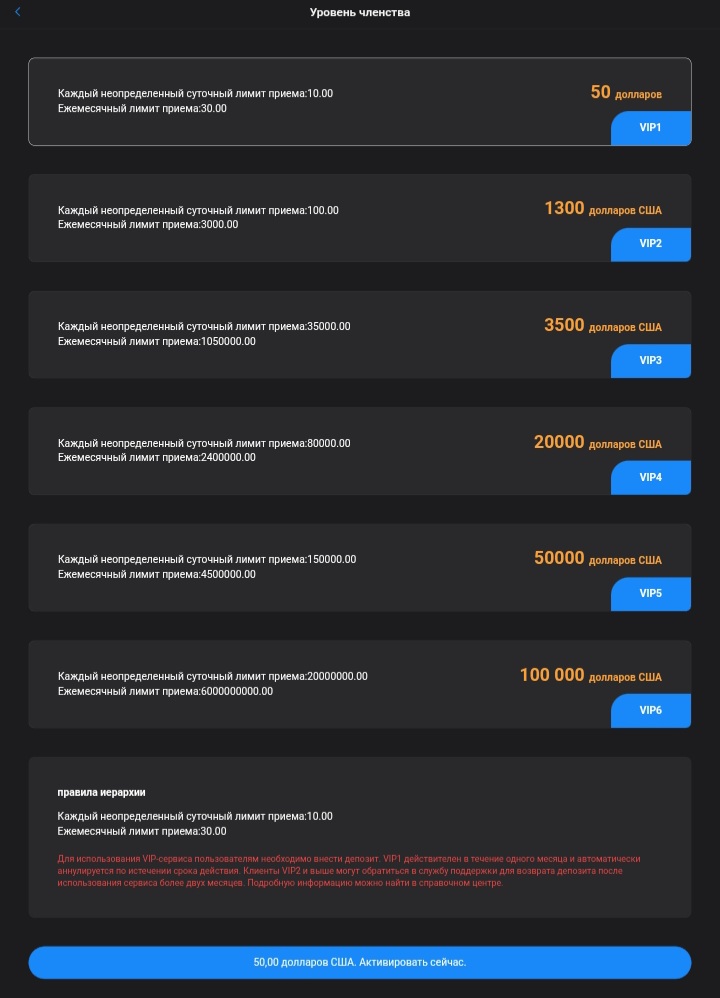Click the 'правила иерархии' heading
Image resolution: width=720 pixels, height=998 pixels.
click(102, 792)
